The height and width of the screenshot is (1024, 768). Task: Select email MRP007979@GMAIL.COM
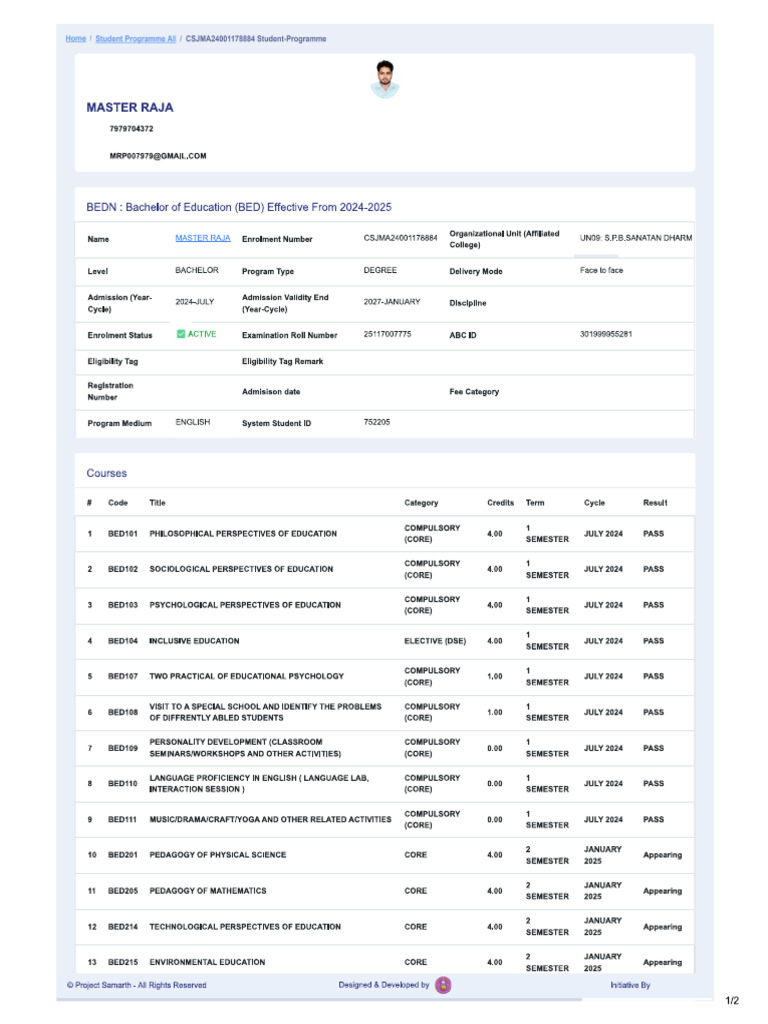pyautogui.click(x=158, y=156)
